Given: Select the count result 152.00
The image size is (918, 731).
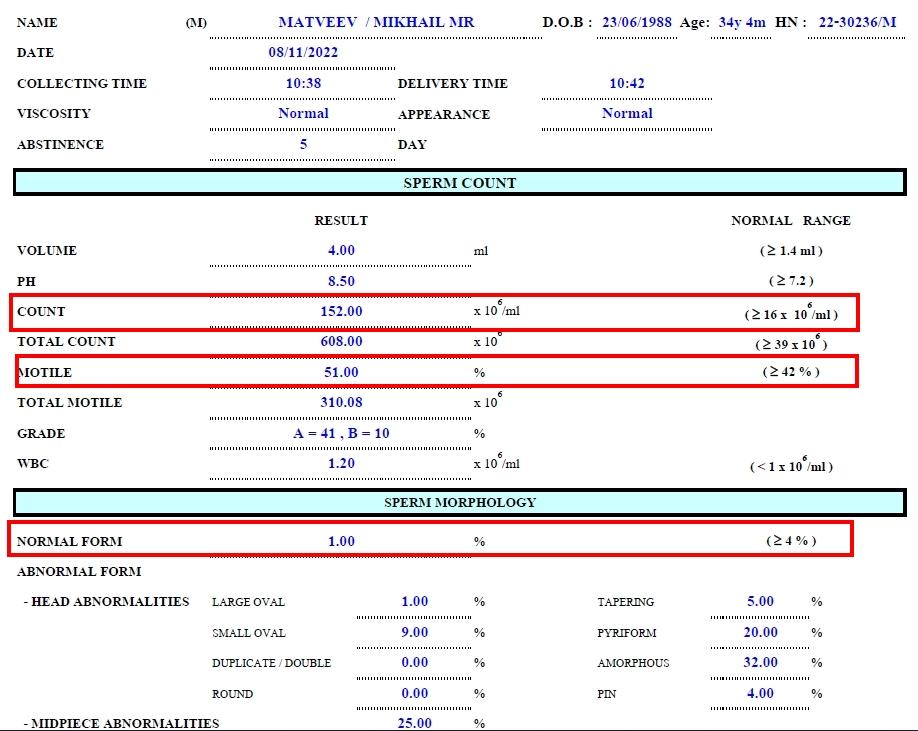Looking at the screenshot, I should click(341, 311).
